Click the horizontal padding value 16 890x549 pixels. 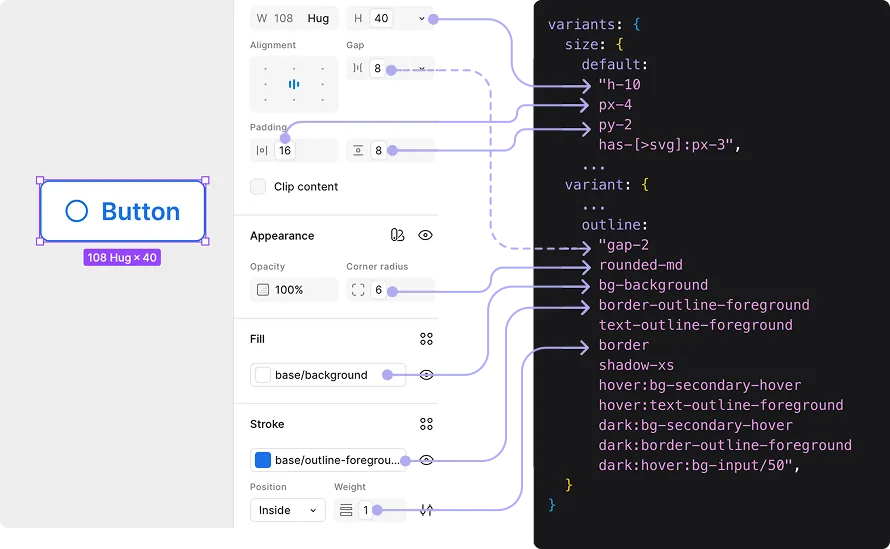pyautogui.click(x=285, y=150)
